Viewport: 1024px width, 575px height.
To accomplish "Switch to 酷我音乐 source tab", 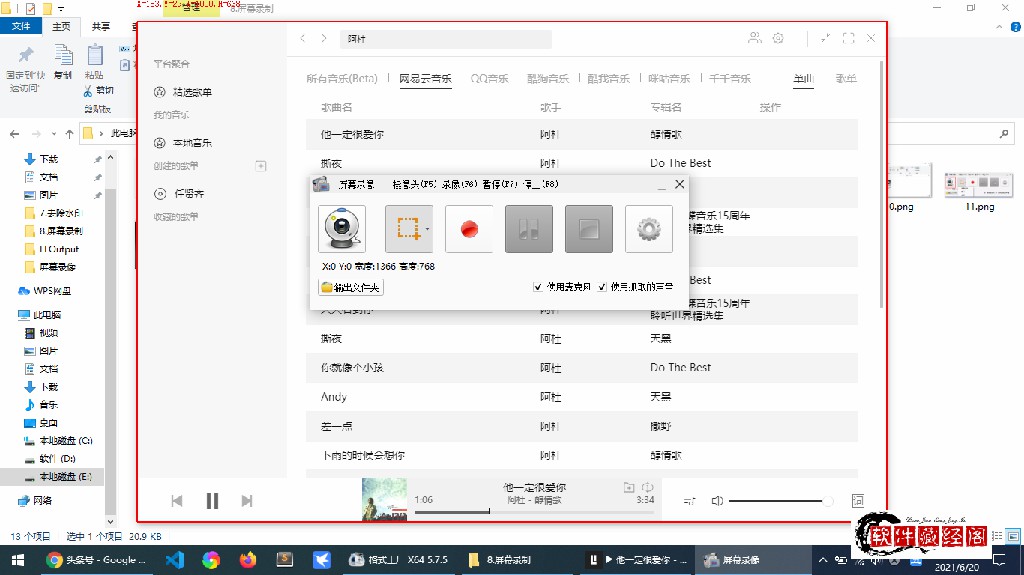I will coord(608,78).
